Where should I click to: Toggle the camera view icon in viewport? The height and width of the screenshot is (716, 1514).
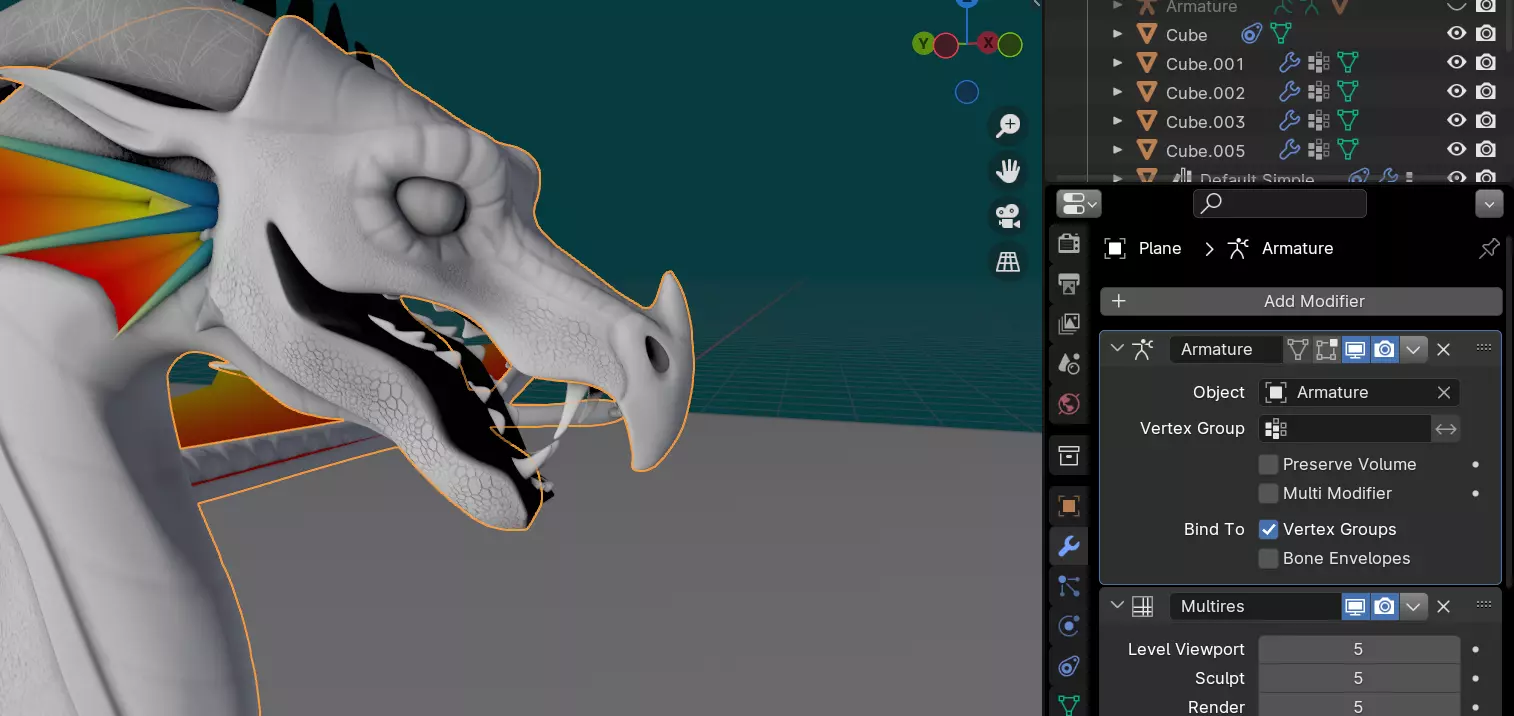pos(1008,216)
